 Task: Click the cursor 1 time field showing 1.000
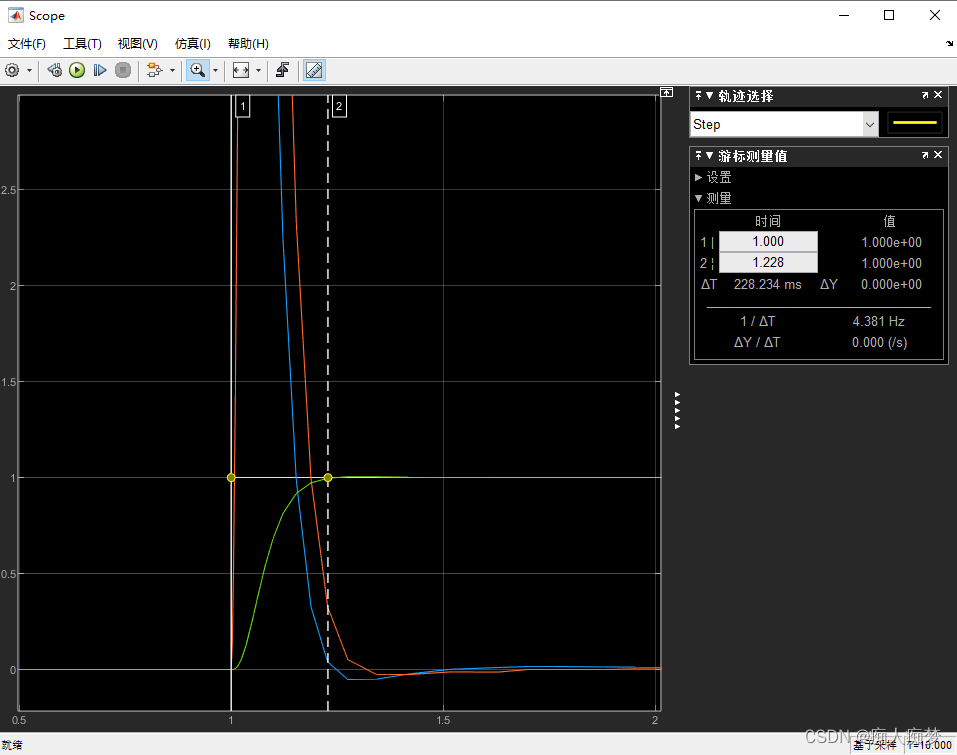pos(767,241)
